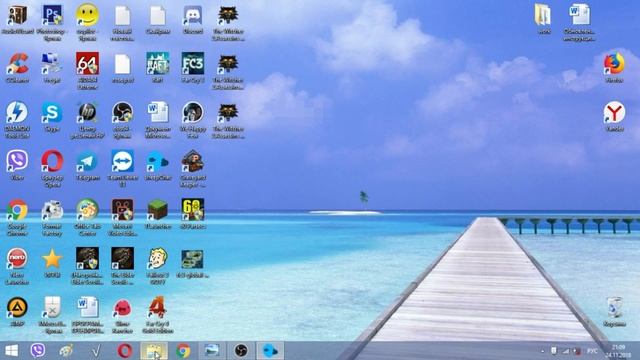
Task: Select the blue cloud app desktop shortcut
Action: (x=158, y=162)
